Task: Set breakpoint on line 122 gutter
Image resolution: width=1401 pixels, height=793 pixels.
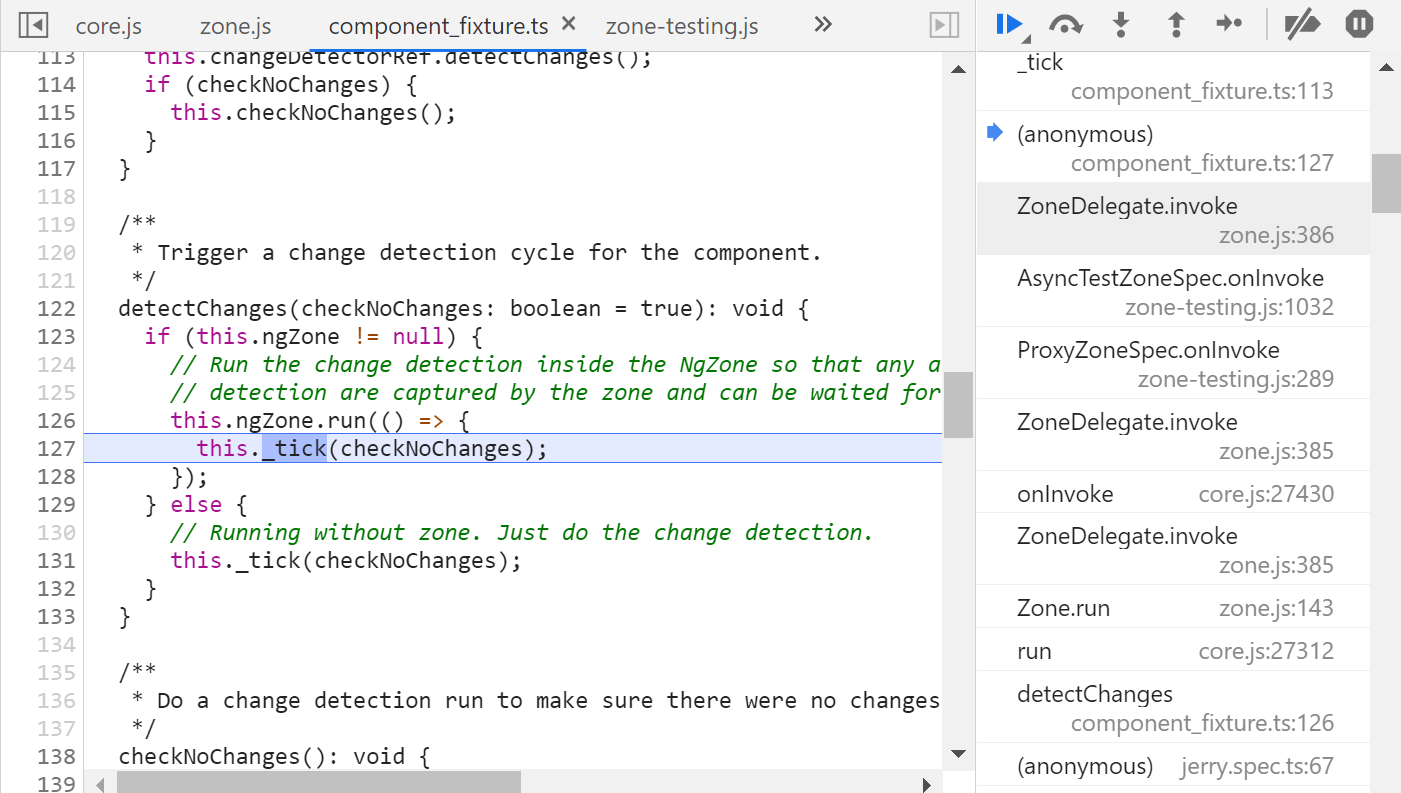Action: coord(57,308)
